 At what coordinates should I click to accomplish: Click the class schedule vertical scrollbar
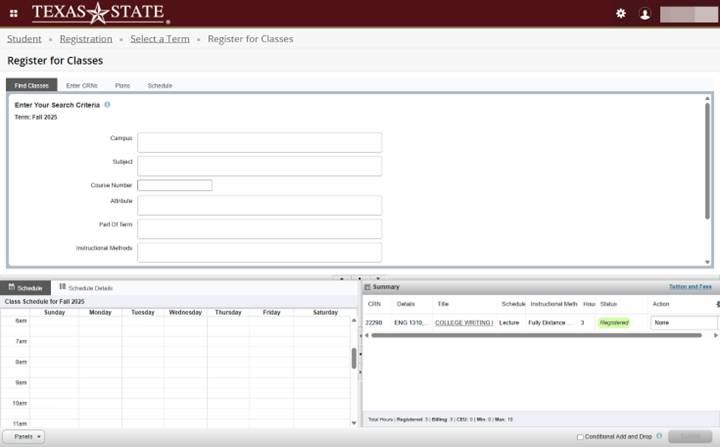click(354, 358)
